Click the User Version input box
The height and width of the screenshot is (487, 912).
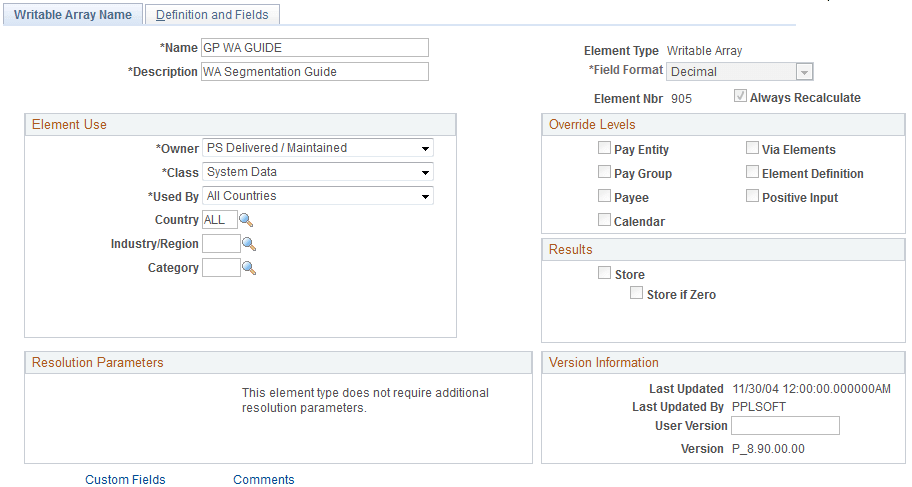(x=785, y=426)
